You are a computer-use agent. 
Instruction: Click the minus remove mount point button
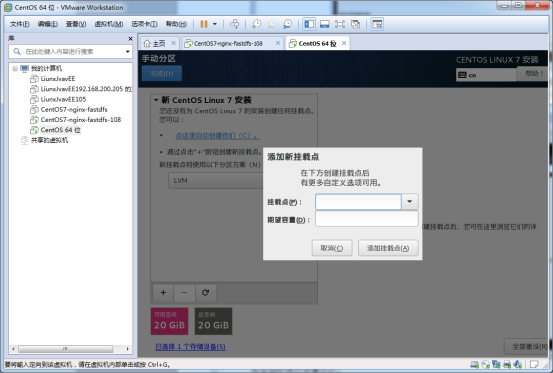pyautogui.click(x=184, y=293)
